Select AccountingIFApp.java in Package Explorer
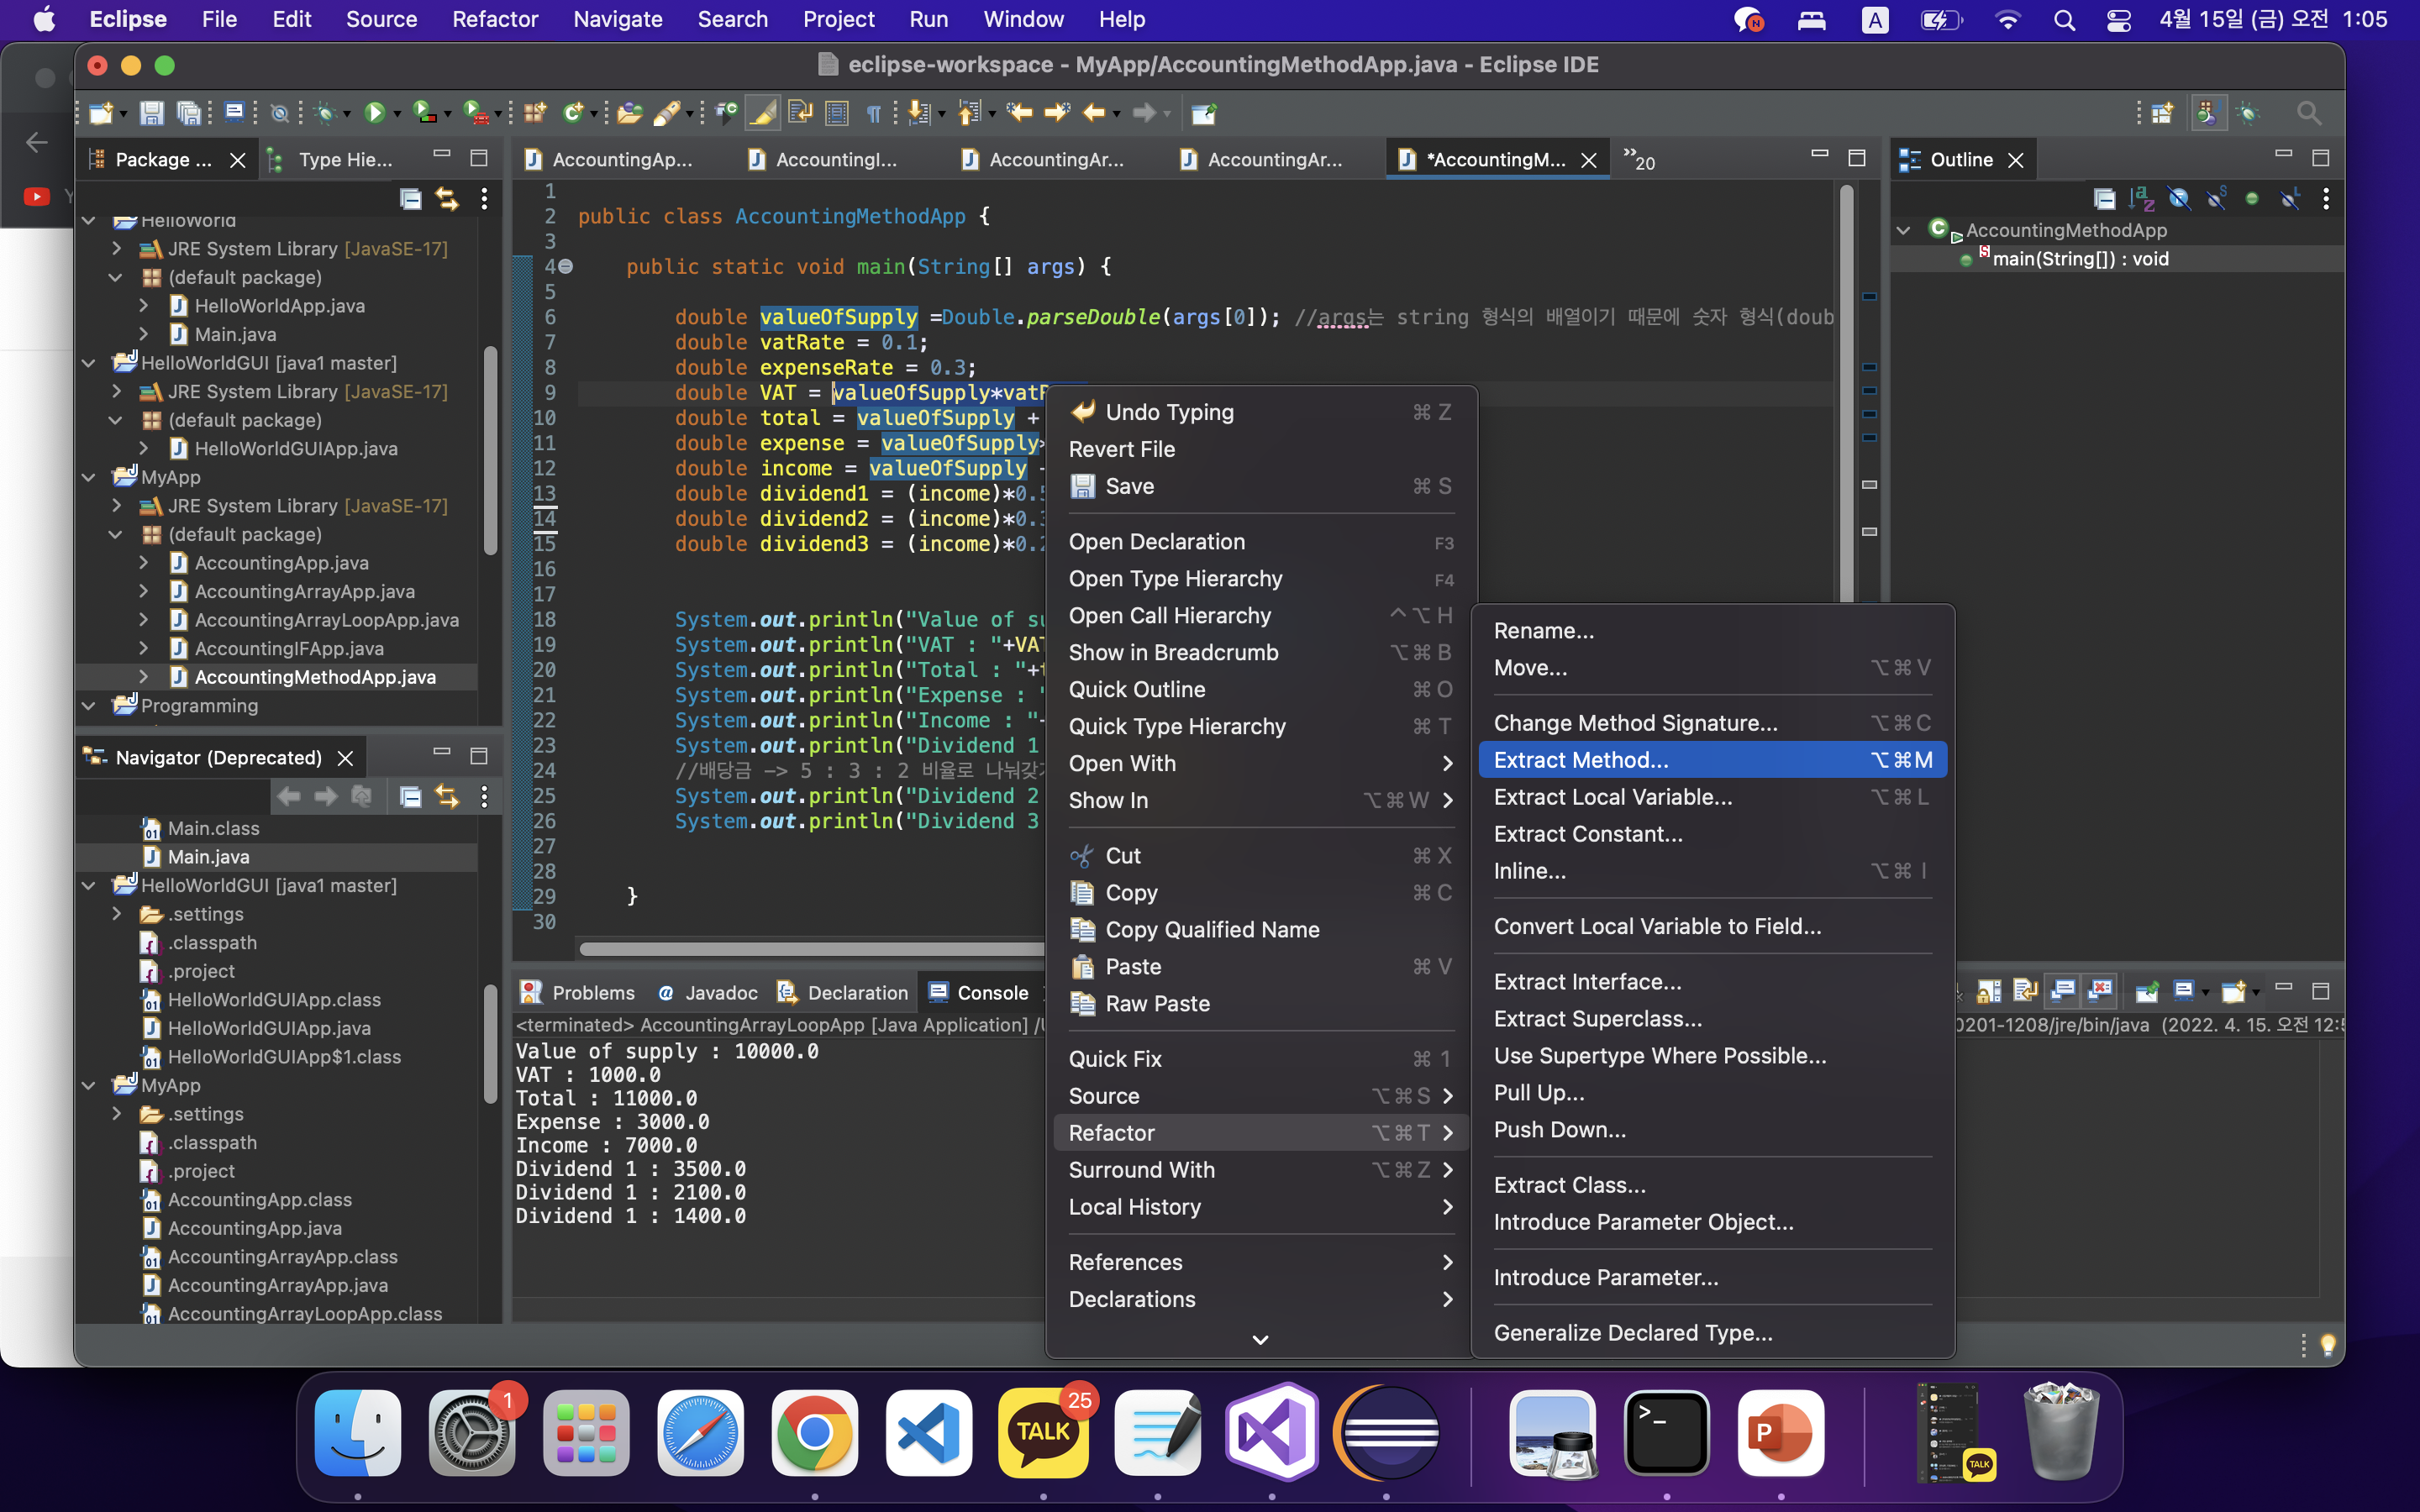This screenshot has width=2420, height=1512. pyautogui.click(x=288, y=648)
